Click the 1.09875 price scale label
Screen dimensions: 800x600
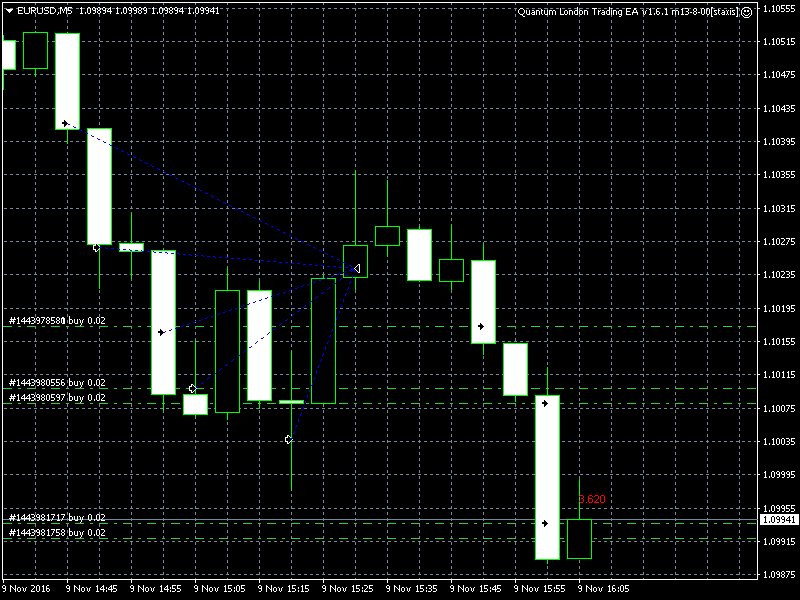pyautogui.click(x=779, y=574)
